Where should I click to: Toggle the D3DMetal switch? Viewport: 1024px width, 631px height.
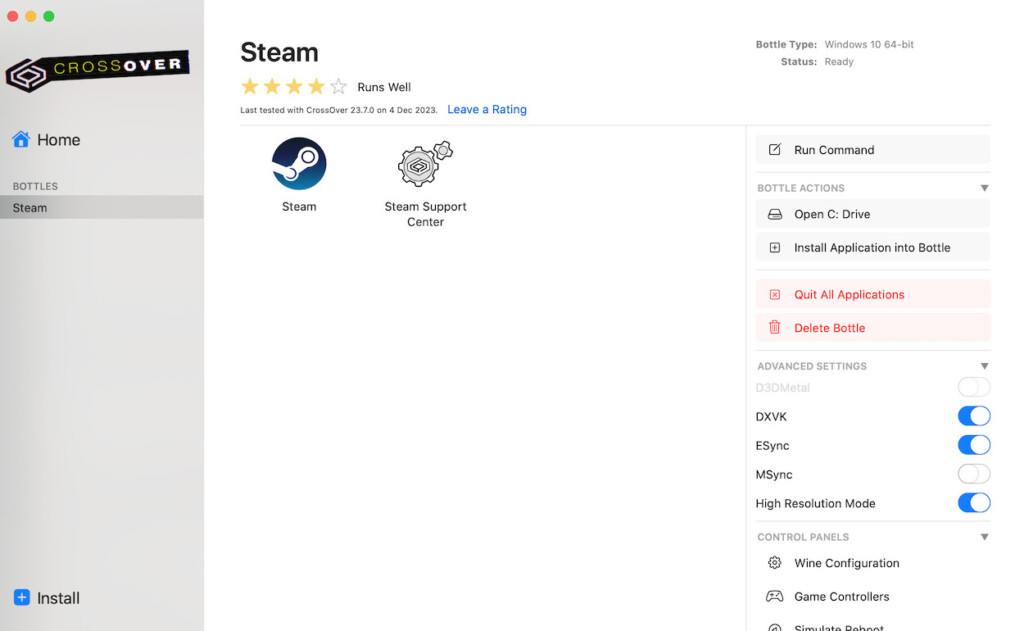[x=974, y=387]
